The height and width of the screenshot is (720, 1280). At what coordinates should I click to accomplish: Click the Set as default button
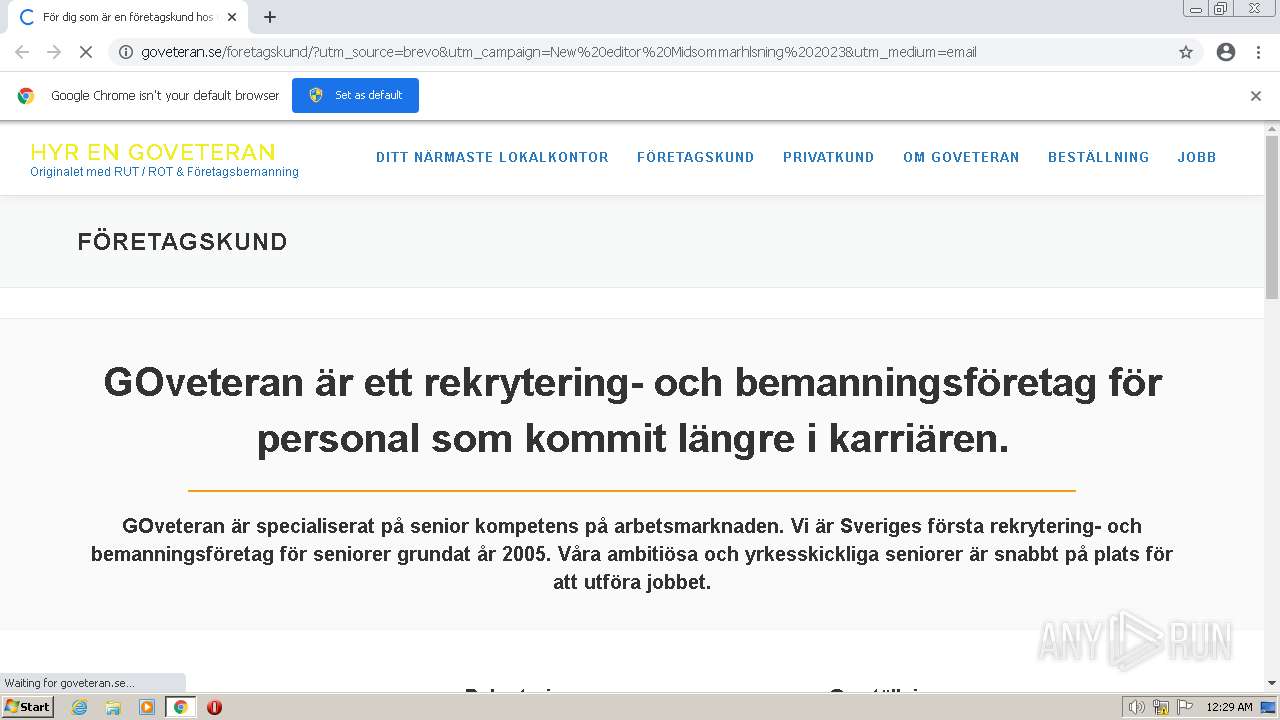tap(355, 95)
